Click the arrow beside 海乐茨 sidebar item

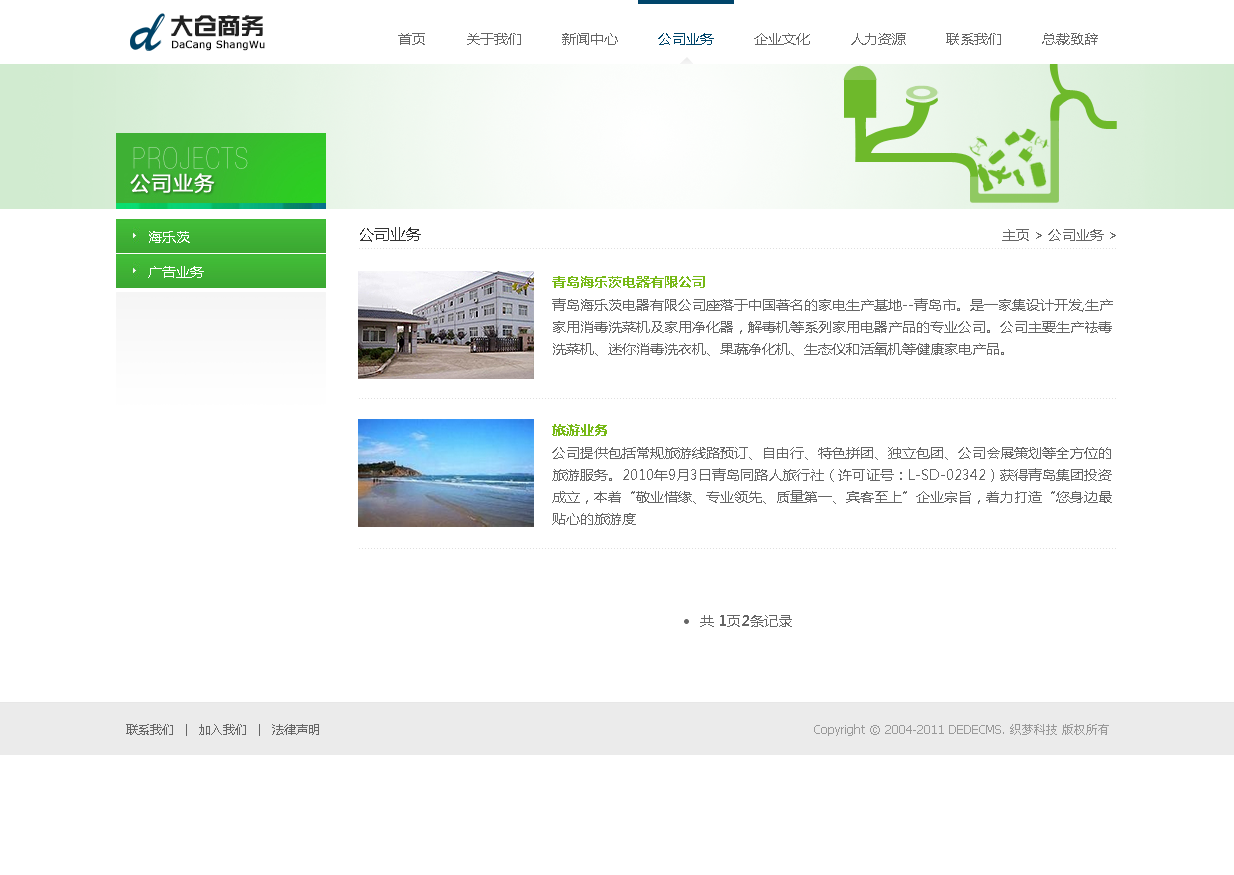click(134, 237)
